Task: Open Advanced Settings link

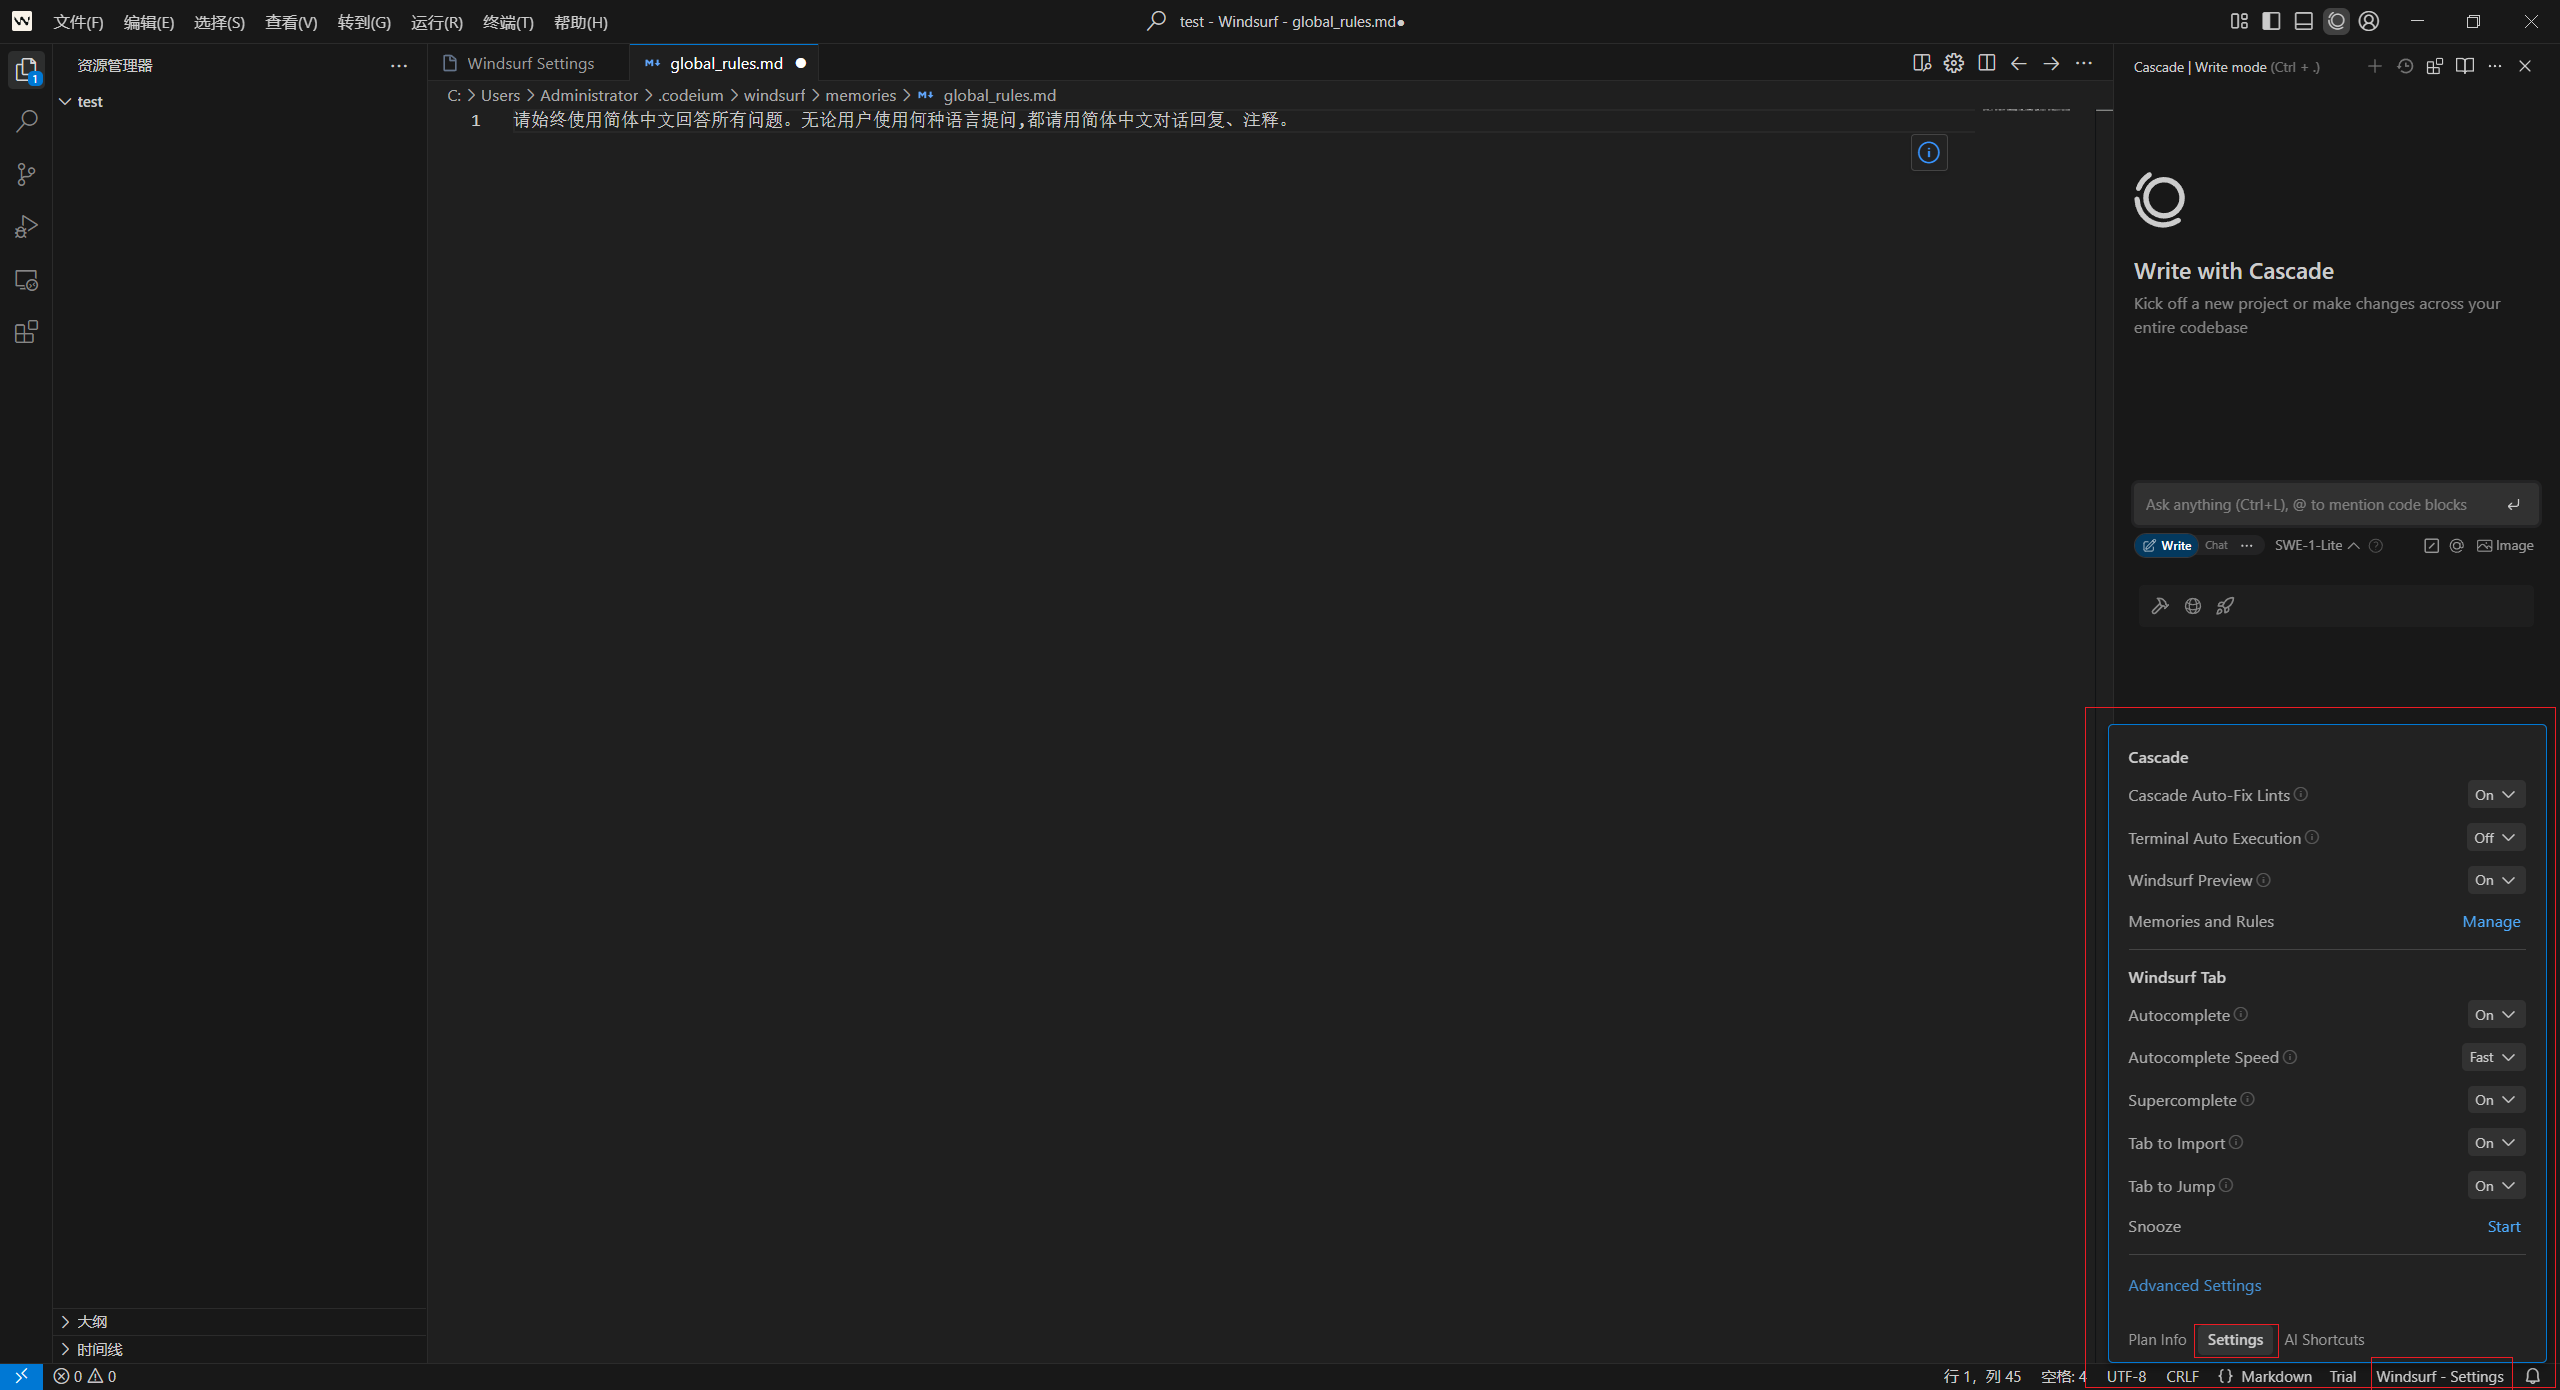Action: click(2194, 1286)
